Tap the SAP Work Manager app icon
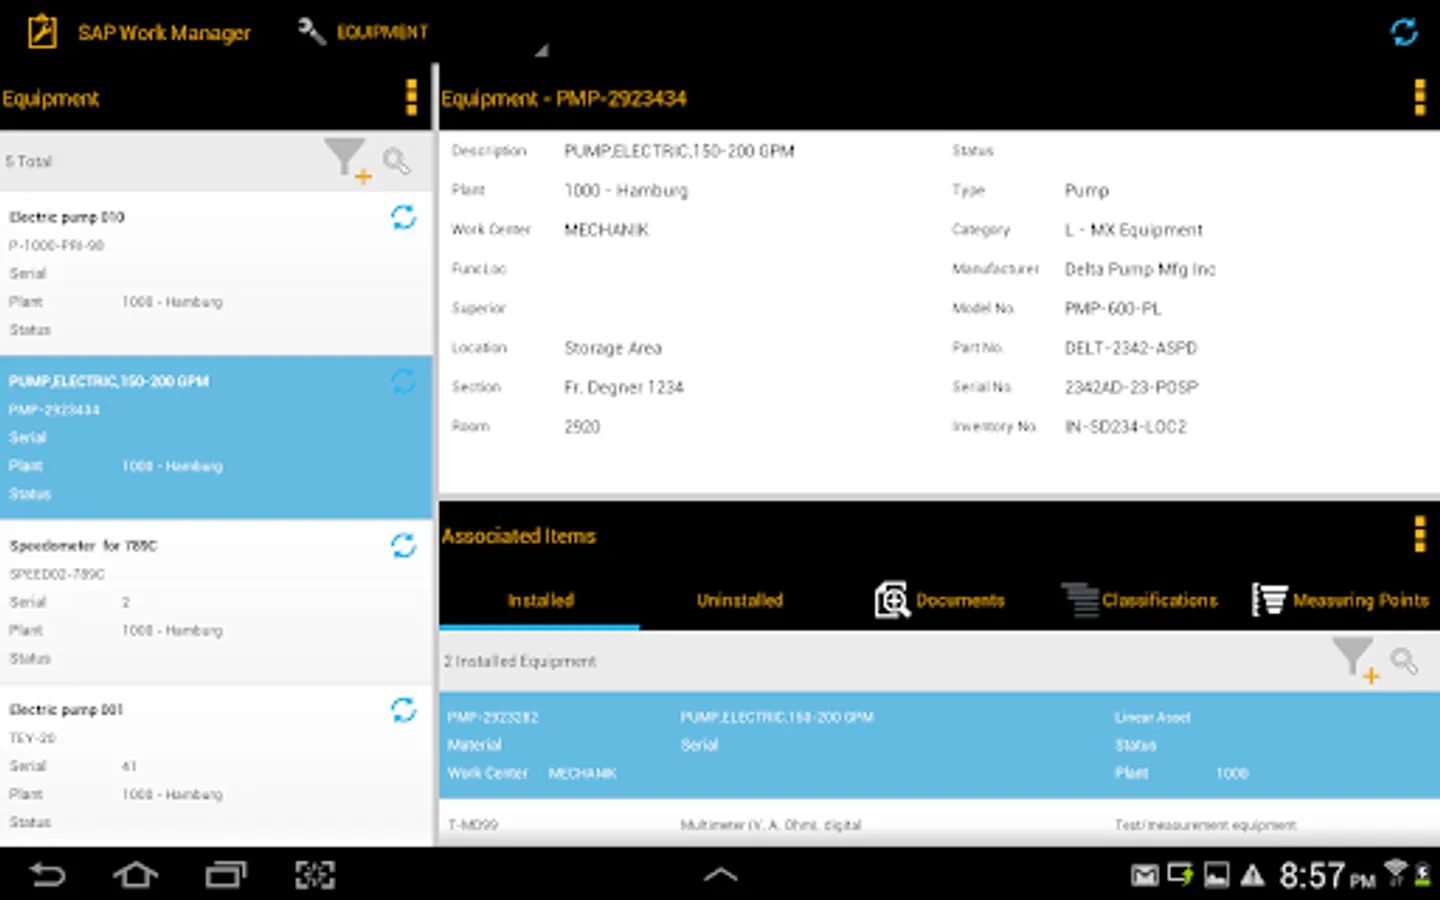The width and height of the screenshot is (1440, 900). tap(42, 31)
